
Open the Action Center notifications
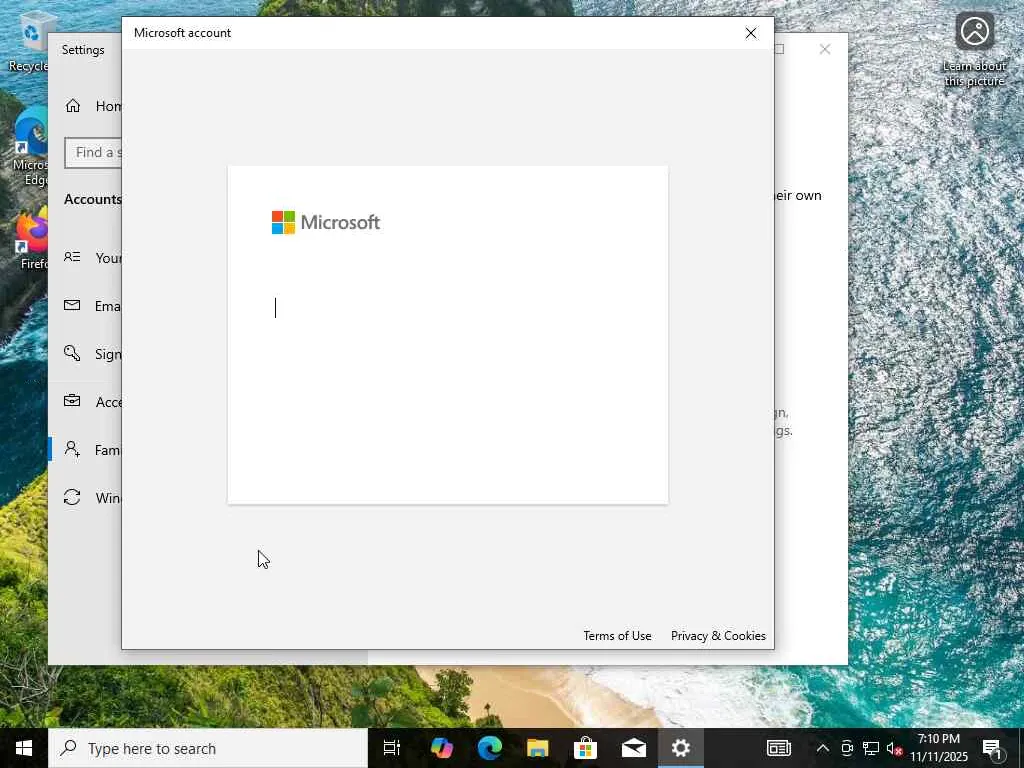(x=992, y=748)
